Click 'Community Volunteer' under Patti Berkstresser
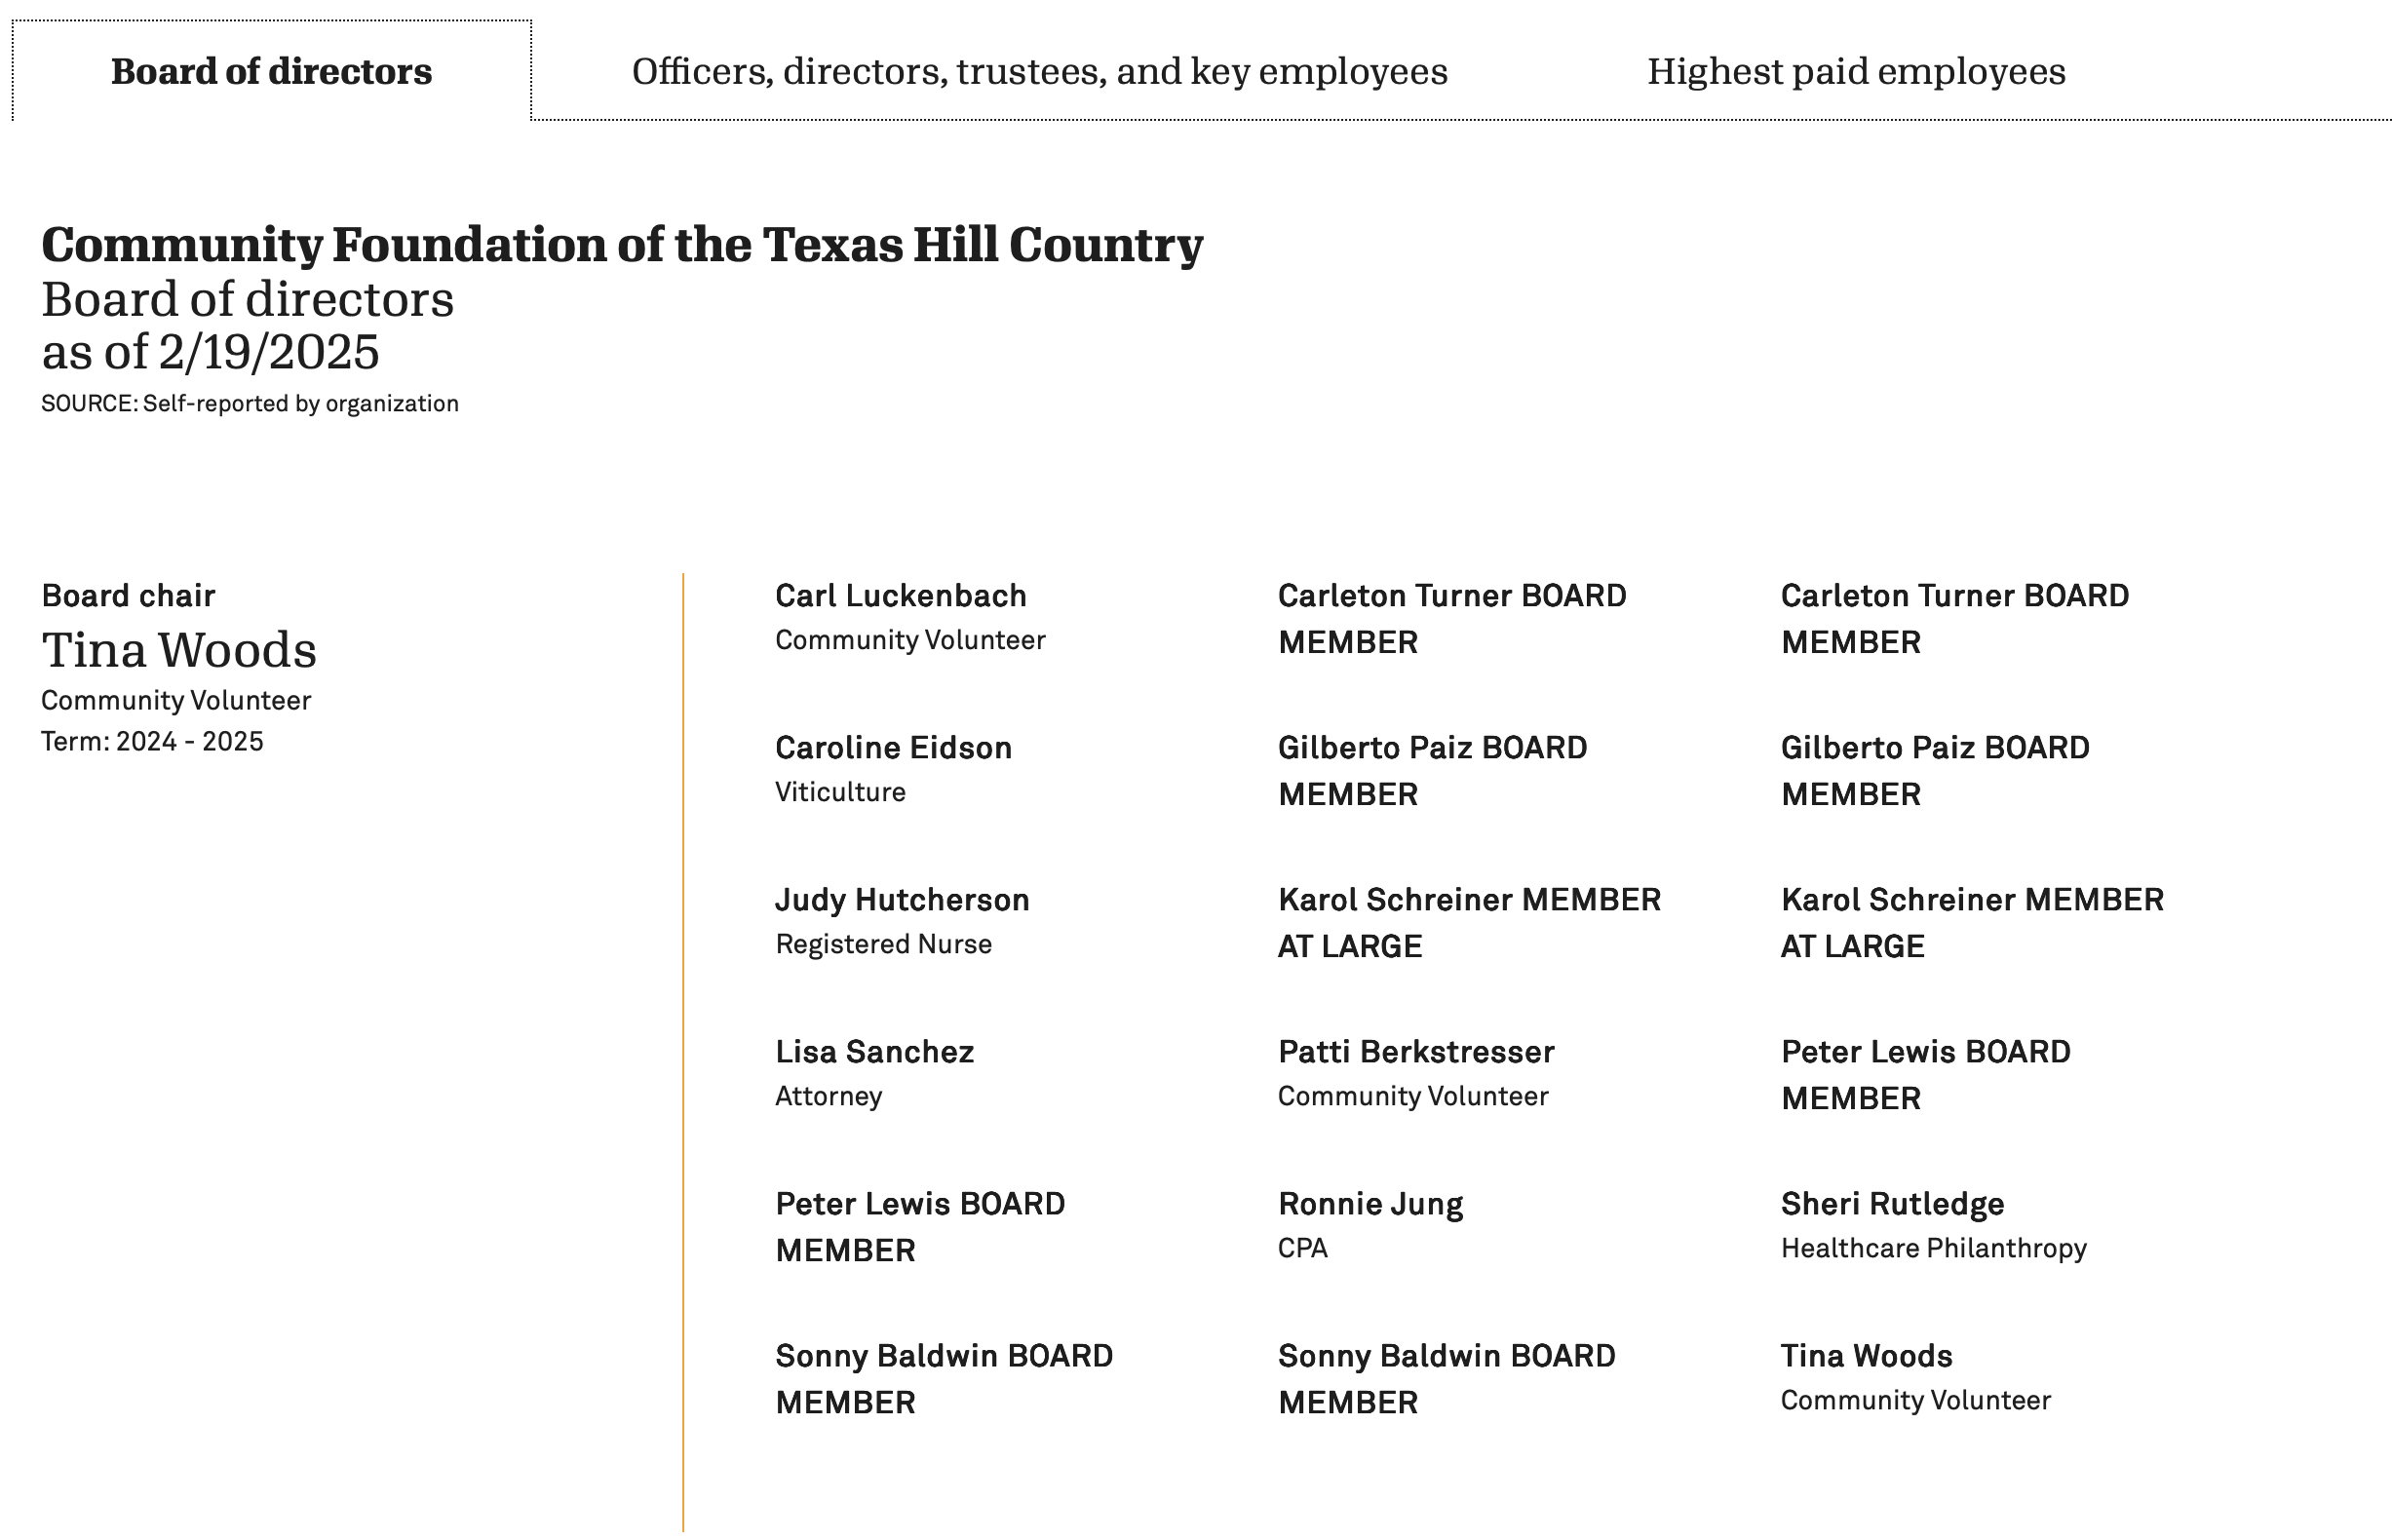The width and height of the screenshot is (2392, 1540). [1414, 1096]
